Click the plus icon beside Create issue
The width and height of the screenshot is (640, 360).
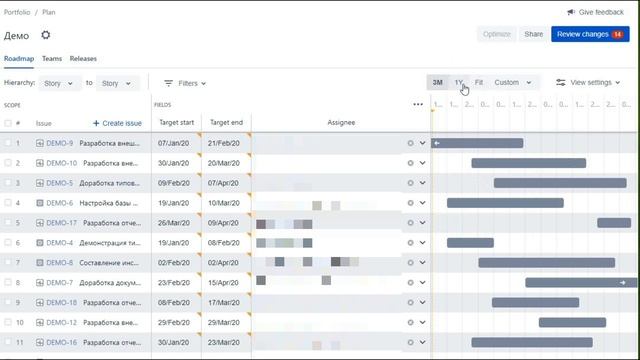(96, 123)
